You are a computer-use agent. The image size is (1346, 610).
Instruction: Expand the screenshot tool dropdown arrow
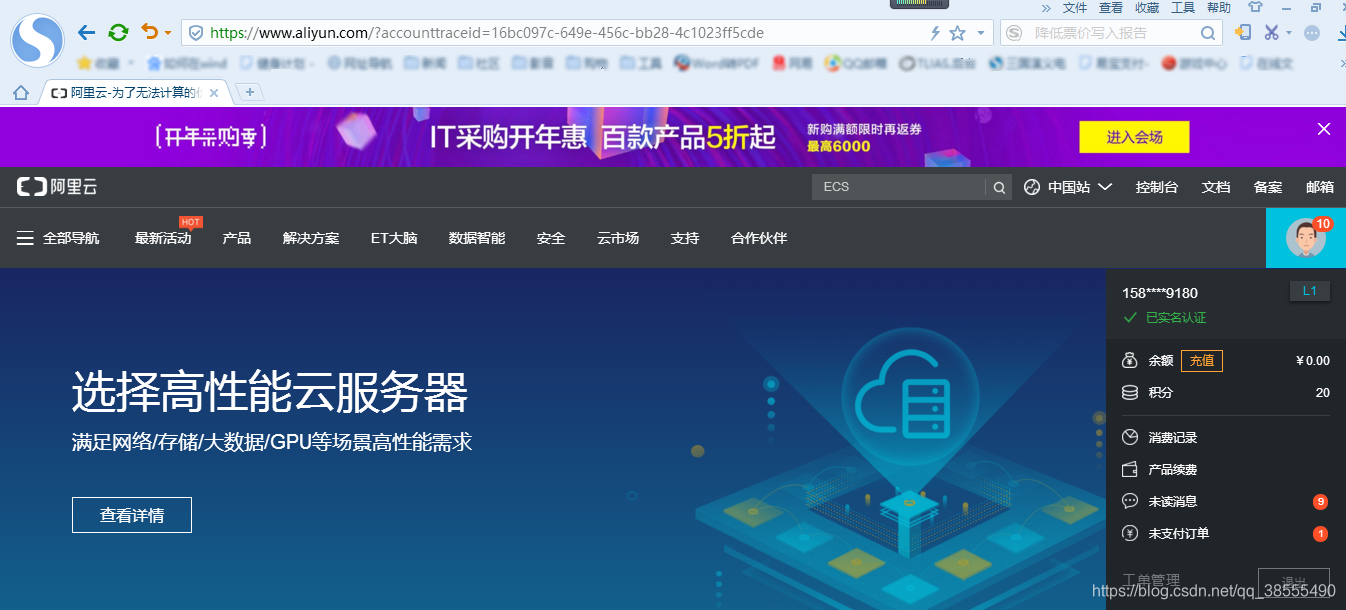pyautogui.click(x=1289, y=33)
